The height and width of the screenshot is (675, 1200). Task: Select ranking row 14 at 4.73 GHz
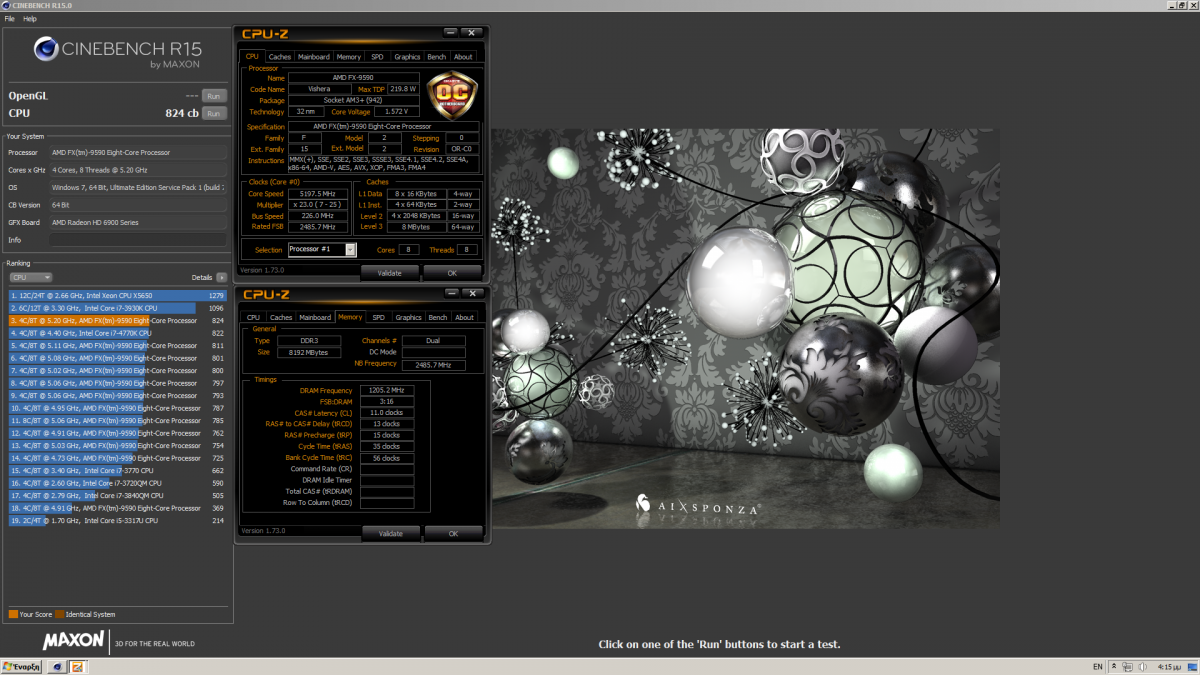118,458
